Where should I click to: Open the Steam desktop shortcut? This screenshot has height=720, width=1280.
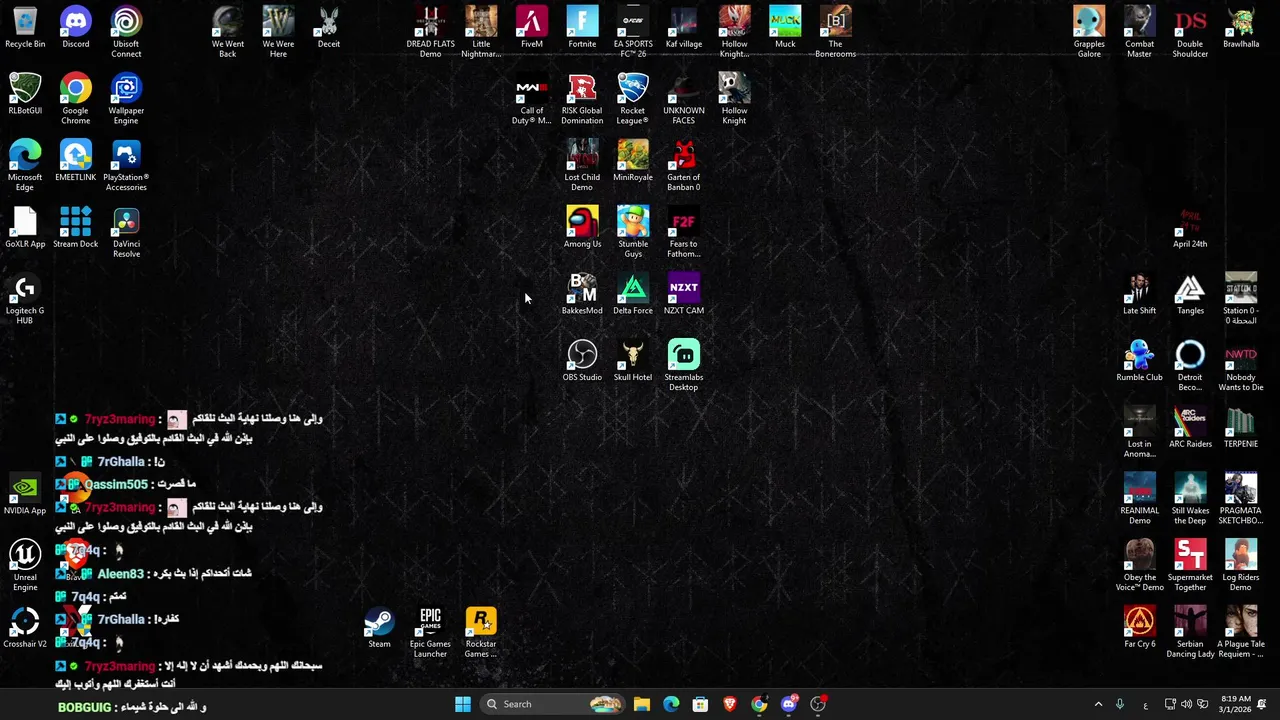[x=379, y=628]
